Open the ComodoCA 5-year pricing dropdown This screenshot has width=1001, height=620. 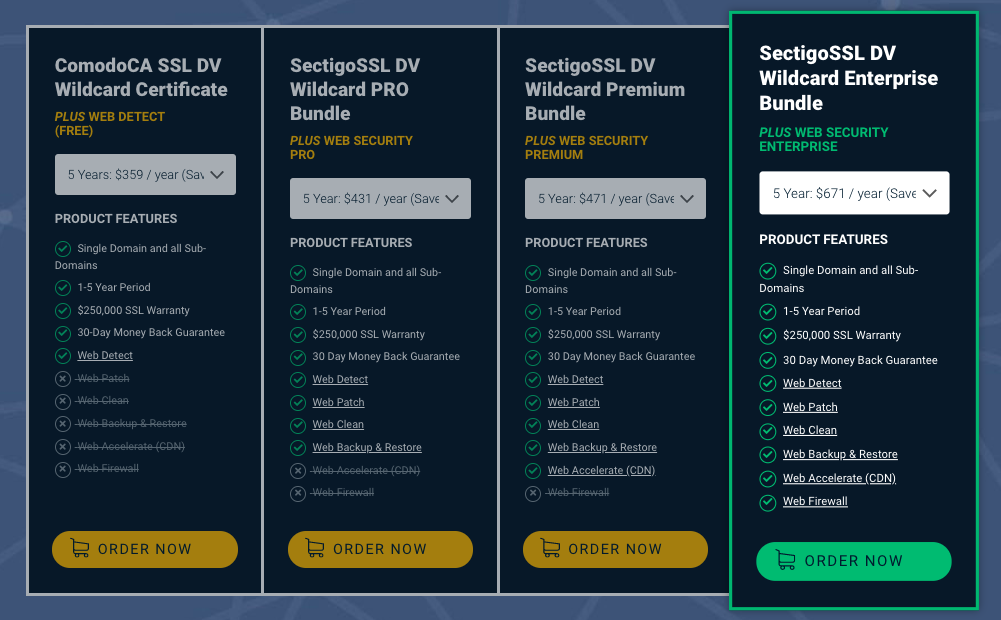pos(145,174)
